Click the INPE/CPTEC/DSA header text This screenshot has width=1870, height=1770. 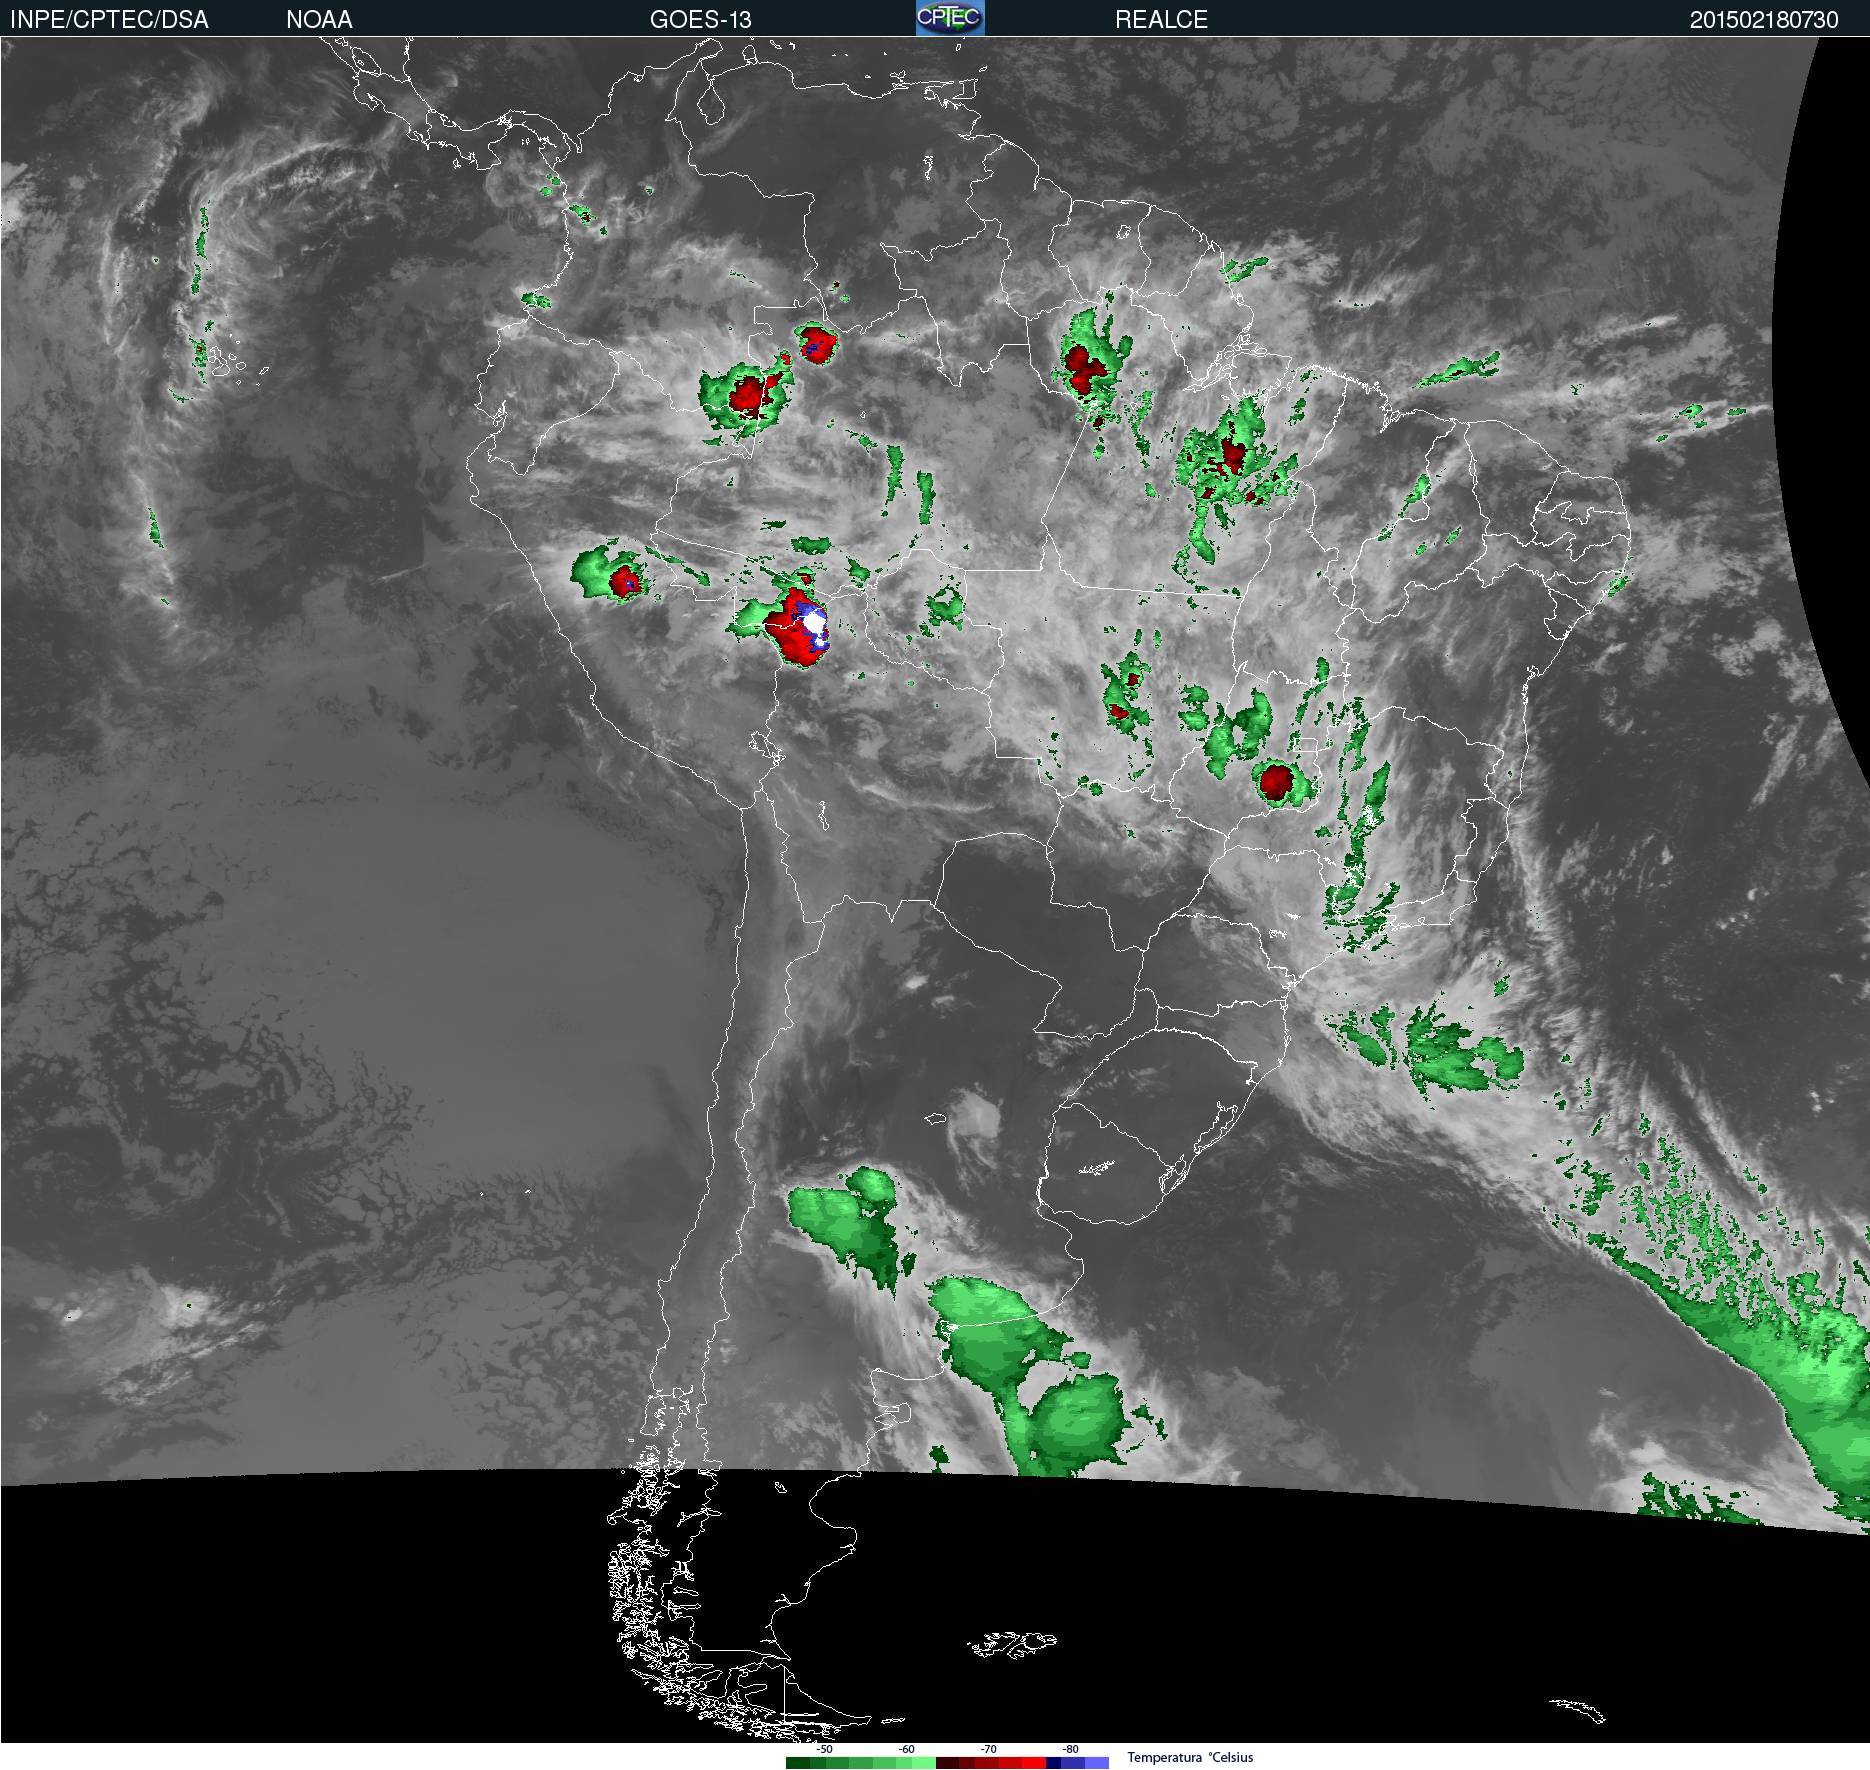[x=109, y=19]
